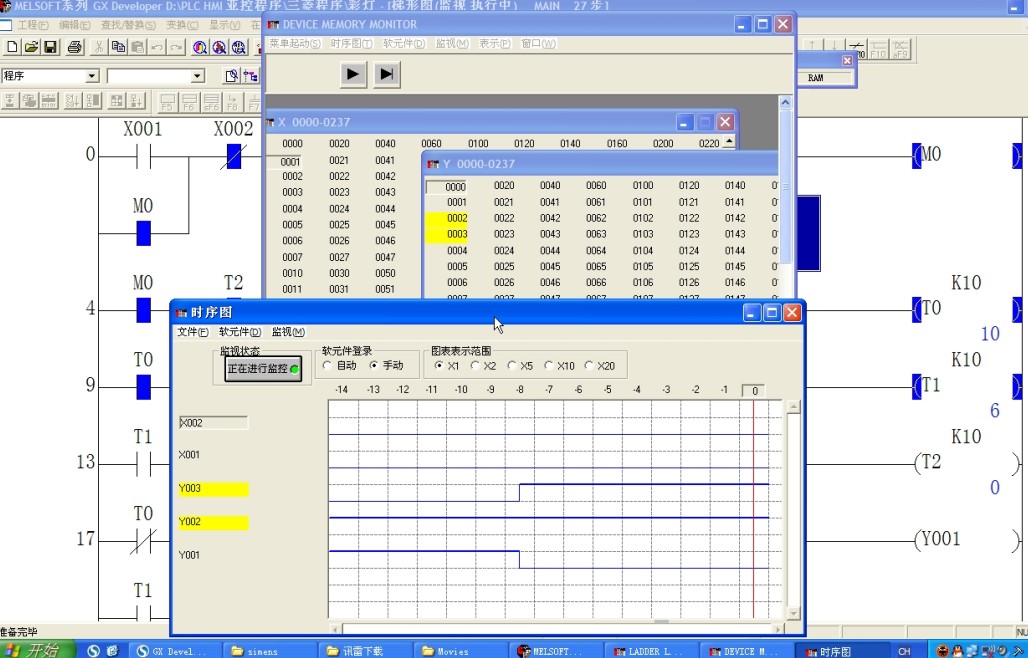
Task: Open the 软元件 menu in 时序图 window
Action: click(x=240, y=332)
